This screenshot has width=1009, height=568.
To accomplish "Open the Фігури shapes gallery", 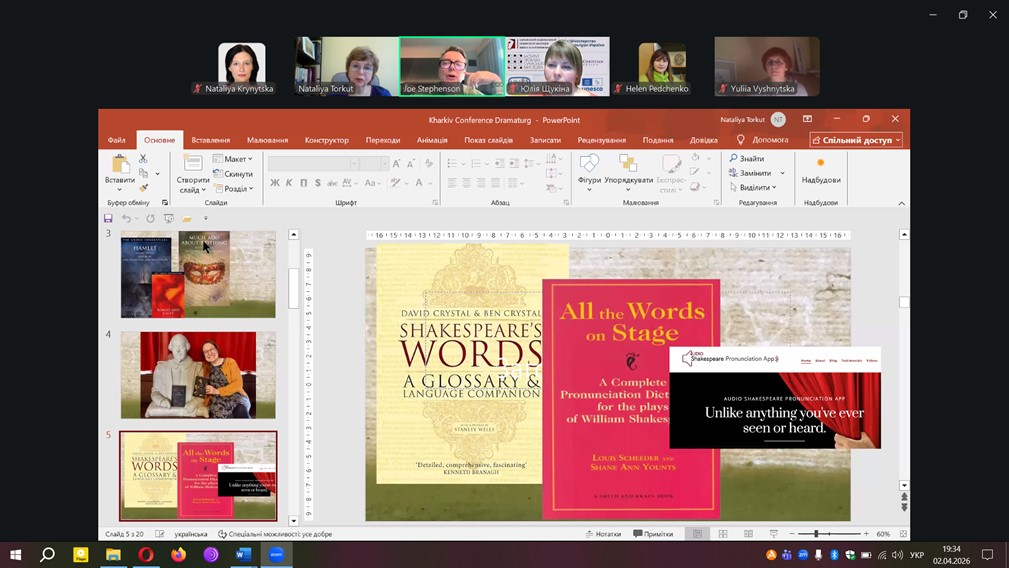I will 589,165.
